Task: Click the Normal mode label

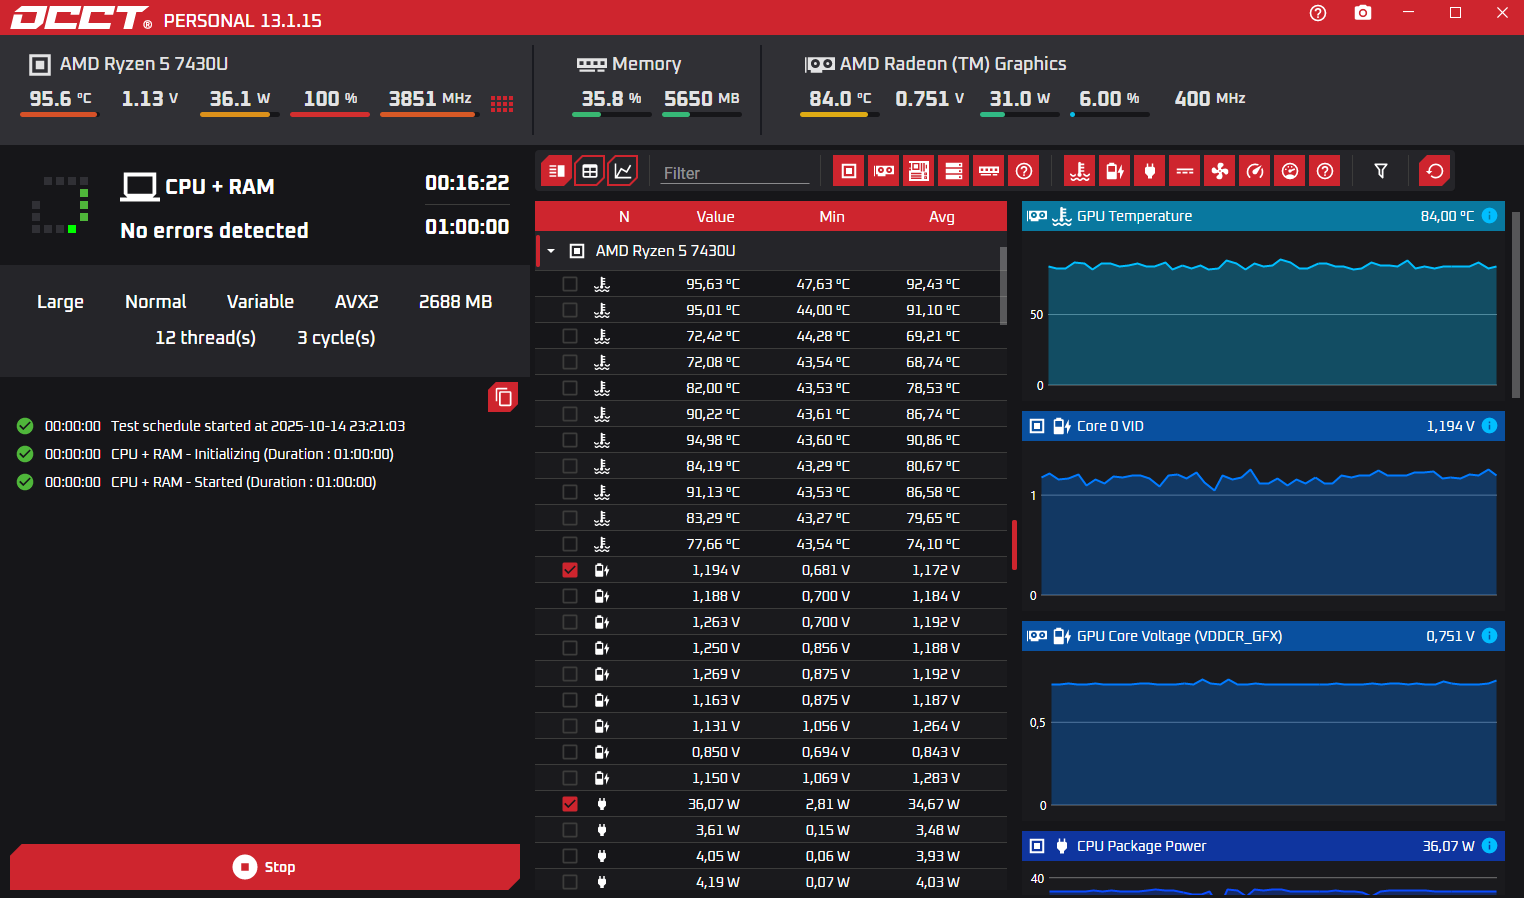Action: tap(156, 302)
